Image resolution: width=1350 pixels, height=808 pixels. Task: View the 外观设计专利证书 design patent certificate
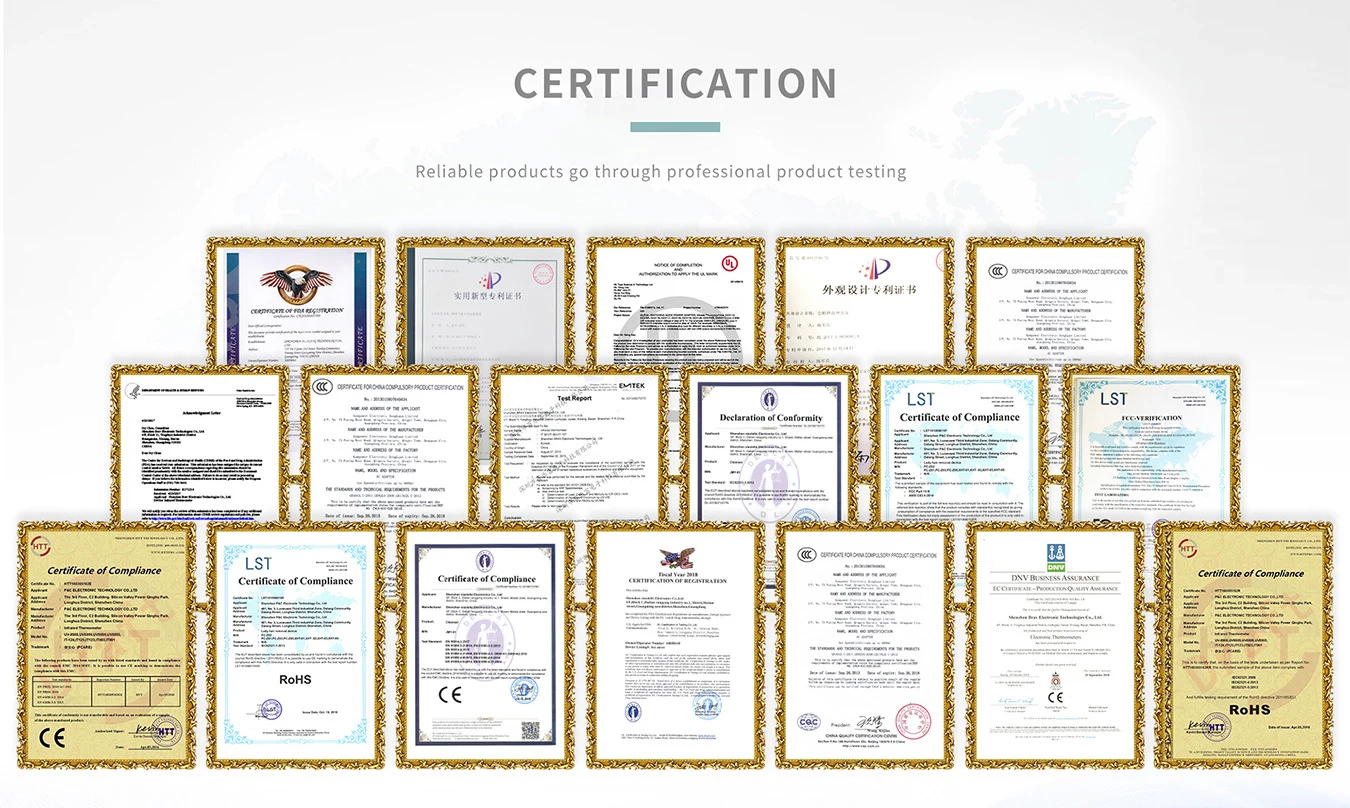(865, 300)
